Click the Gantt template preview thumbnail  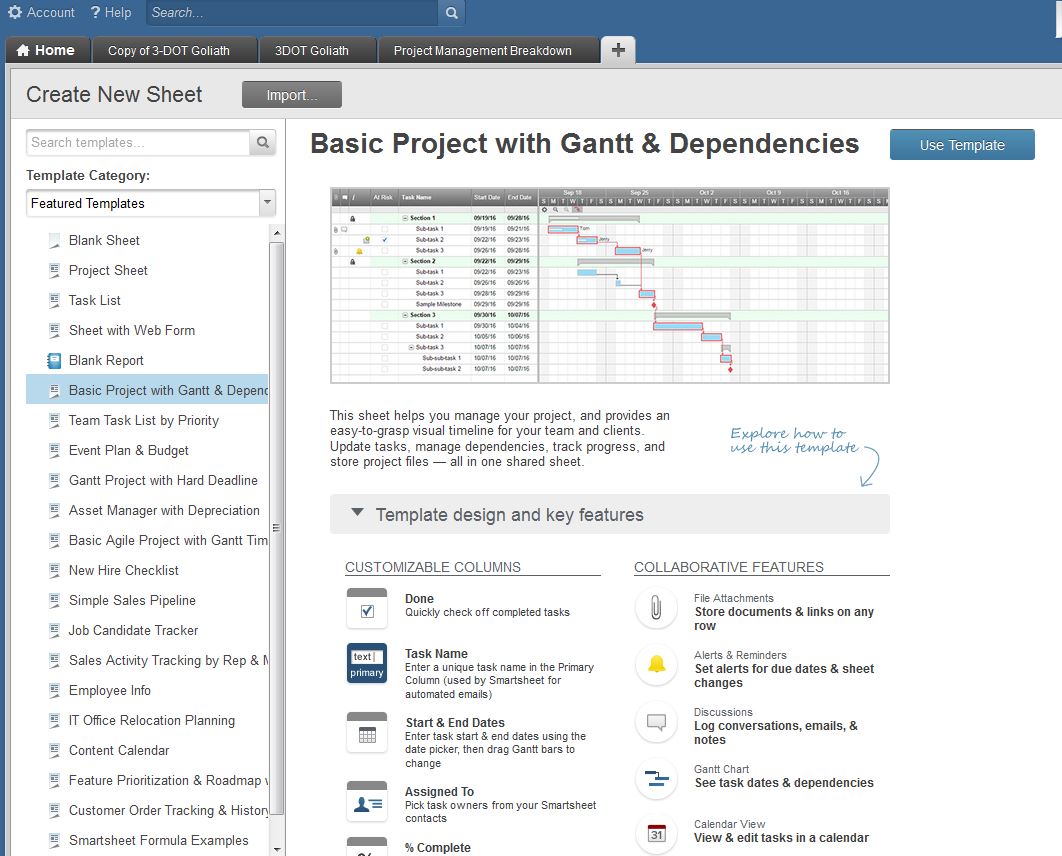[610, 285]
